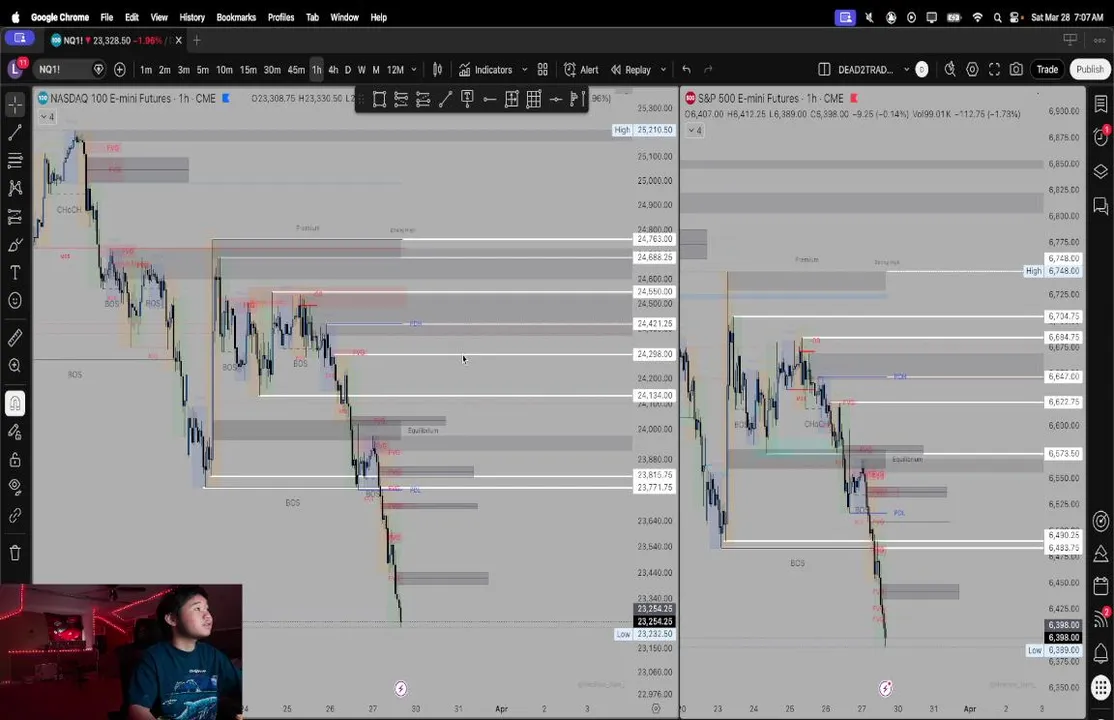Screen dimensions: 1114x720
Task: Open indicator templates four-squares icon
Action: pyautogui.click(x=543, y=69)
